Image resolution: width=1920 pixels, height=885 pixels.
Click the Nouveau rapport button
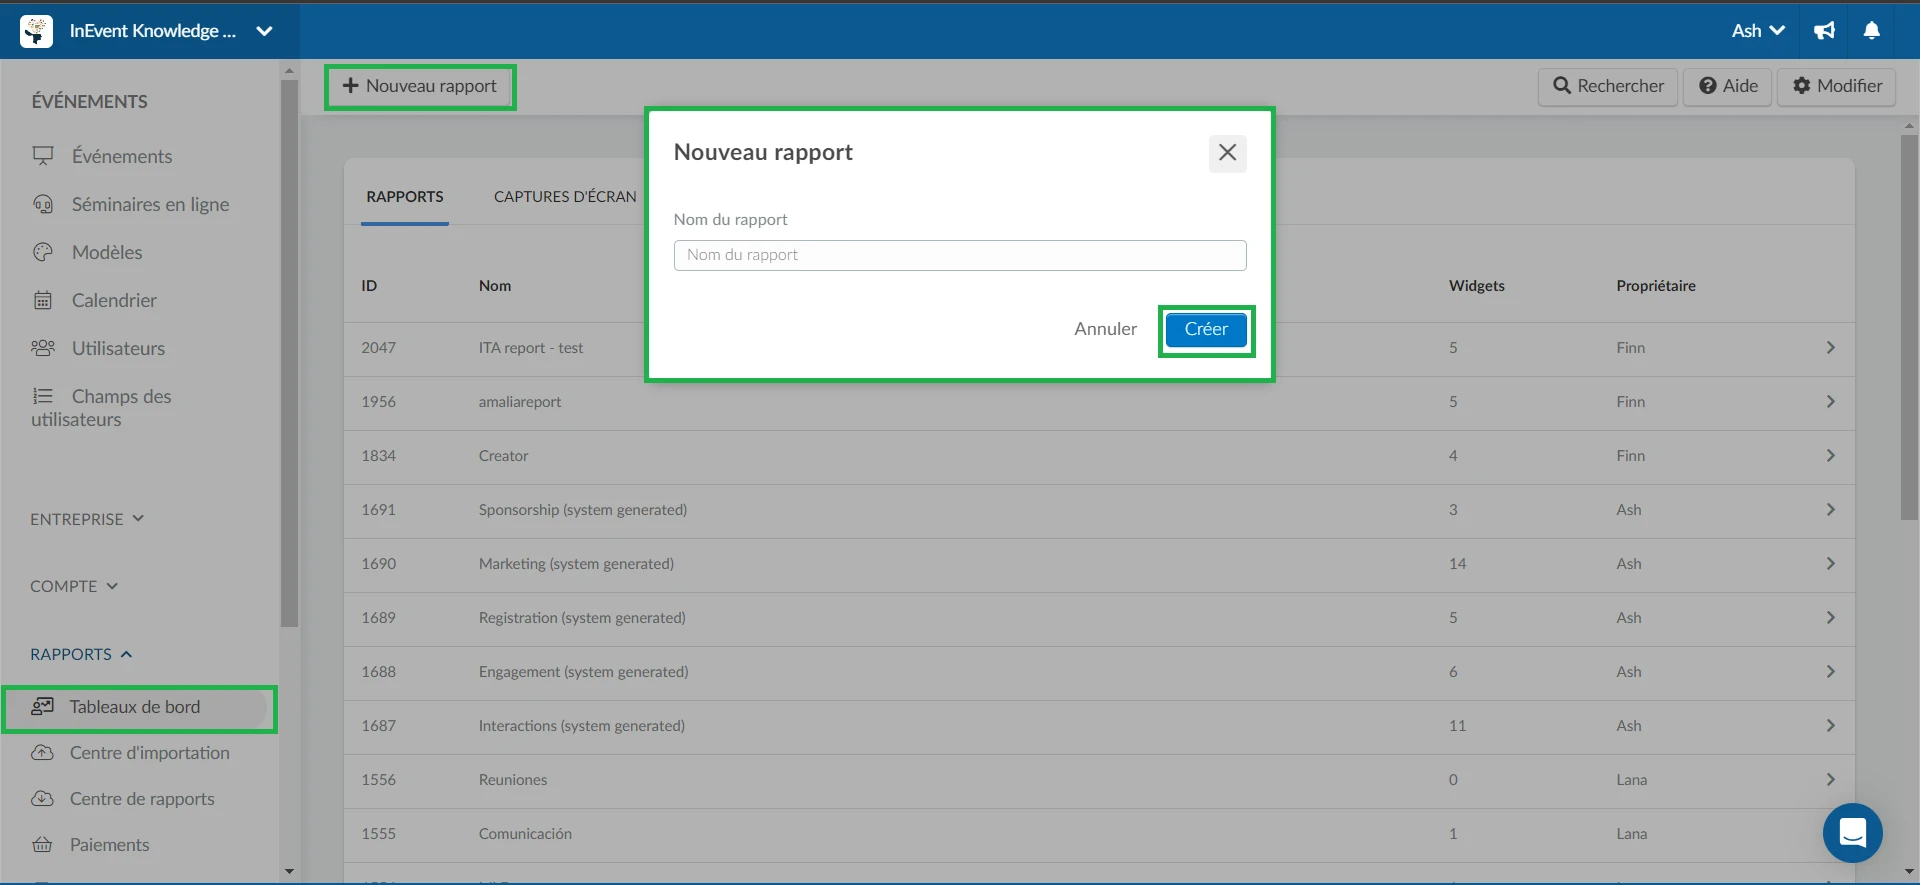(420, 86)
